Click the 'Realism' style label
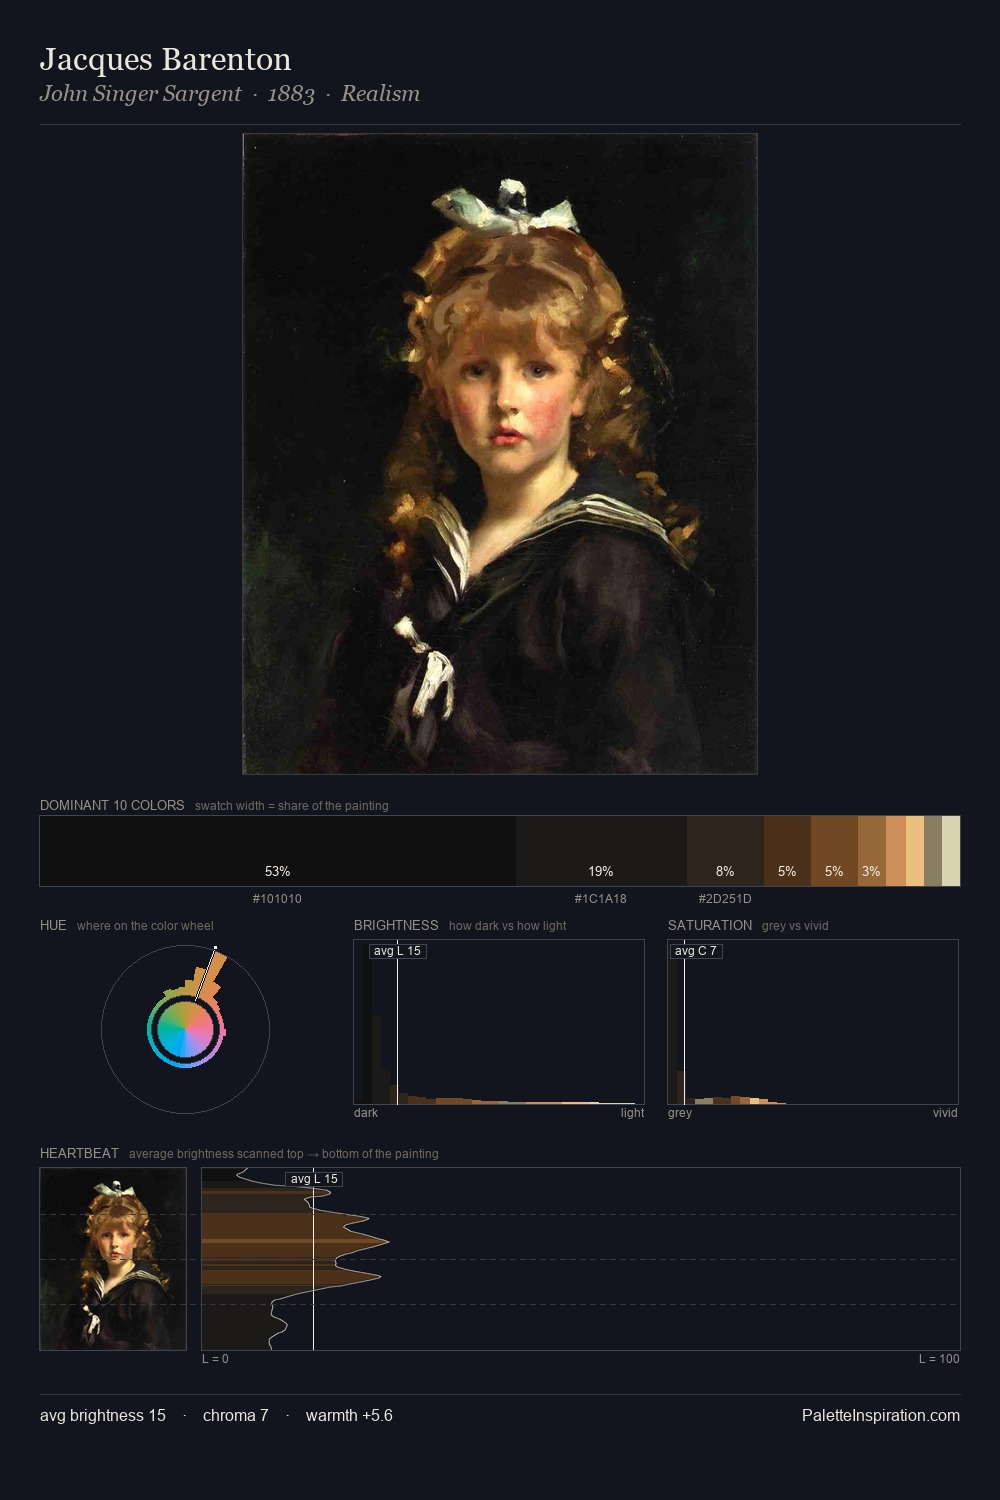 pyautogui.click(x=380, y=94)
